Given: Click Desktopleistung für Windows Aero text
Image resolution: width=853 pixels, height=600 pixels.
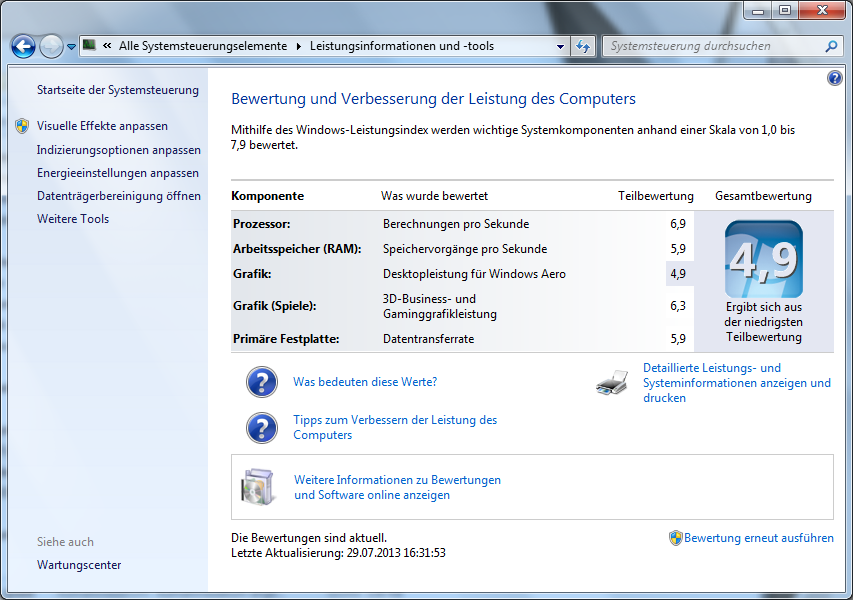Looking at the screenshot, I should [474, 274].
